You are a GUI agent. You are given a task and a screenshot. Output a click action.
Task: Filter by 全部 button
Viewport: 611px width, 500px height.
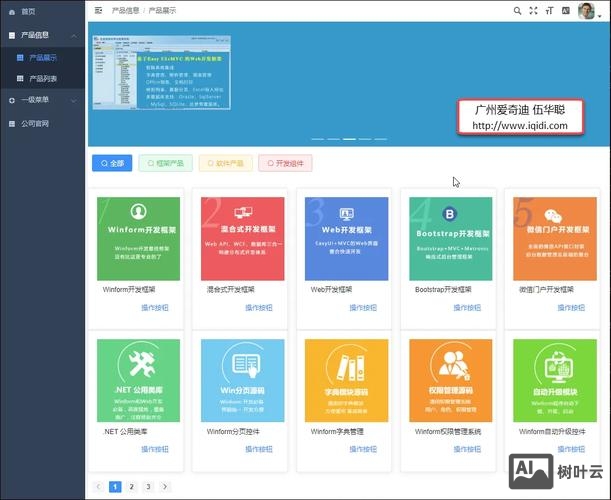coord(112,163)
